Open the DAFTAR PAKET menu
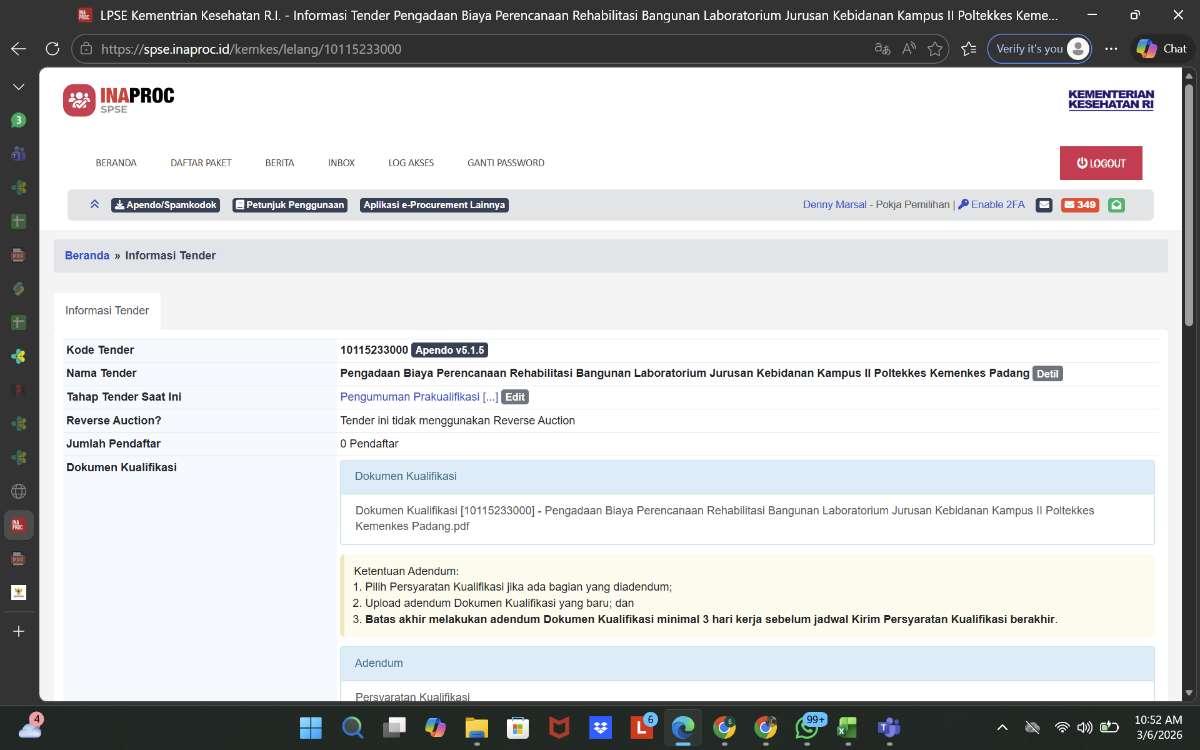The height and width of the screenshot is (750, 1200). (x=201, y=163)
